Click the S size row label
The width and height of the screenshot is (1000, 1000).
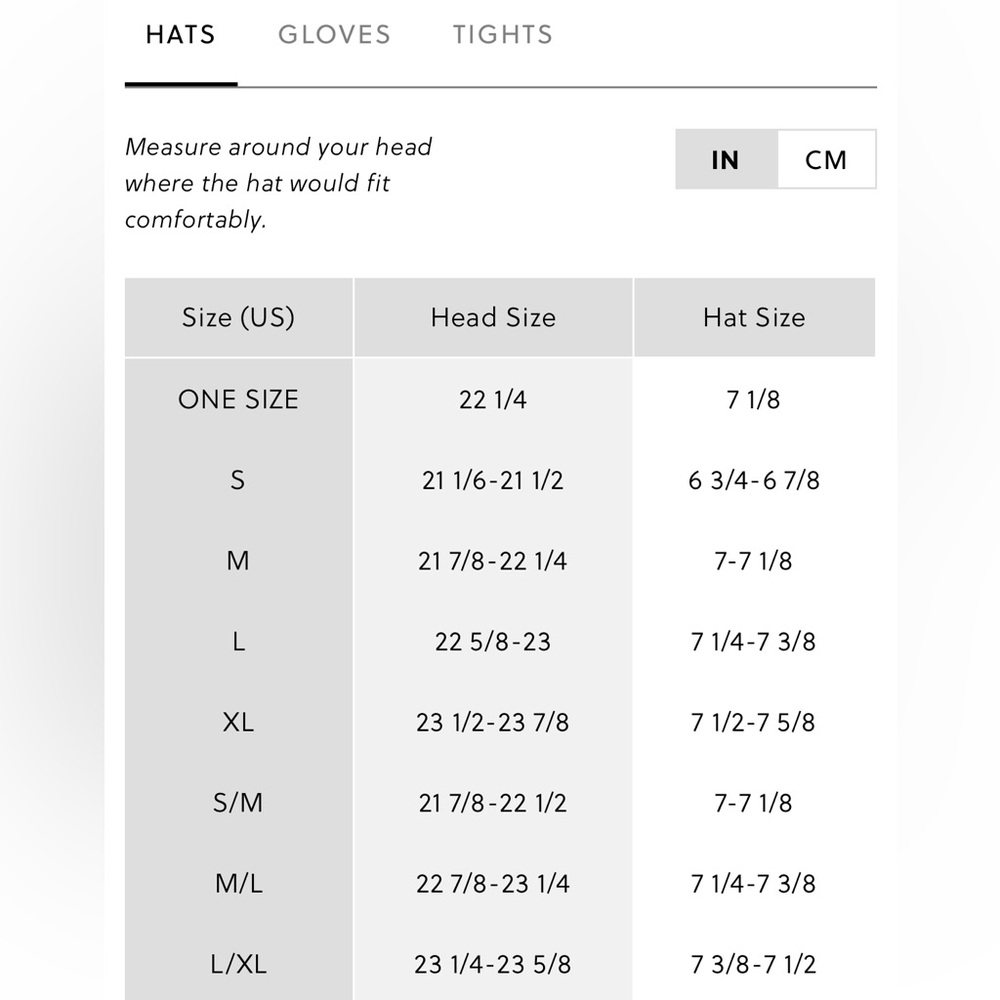pyautogui.click(x=238, y=480)
